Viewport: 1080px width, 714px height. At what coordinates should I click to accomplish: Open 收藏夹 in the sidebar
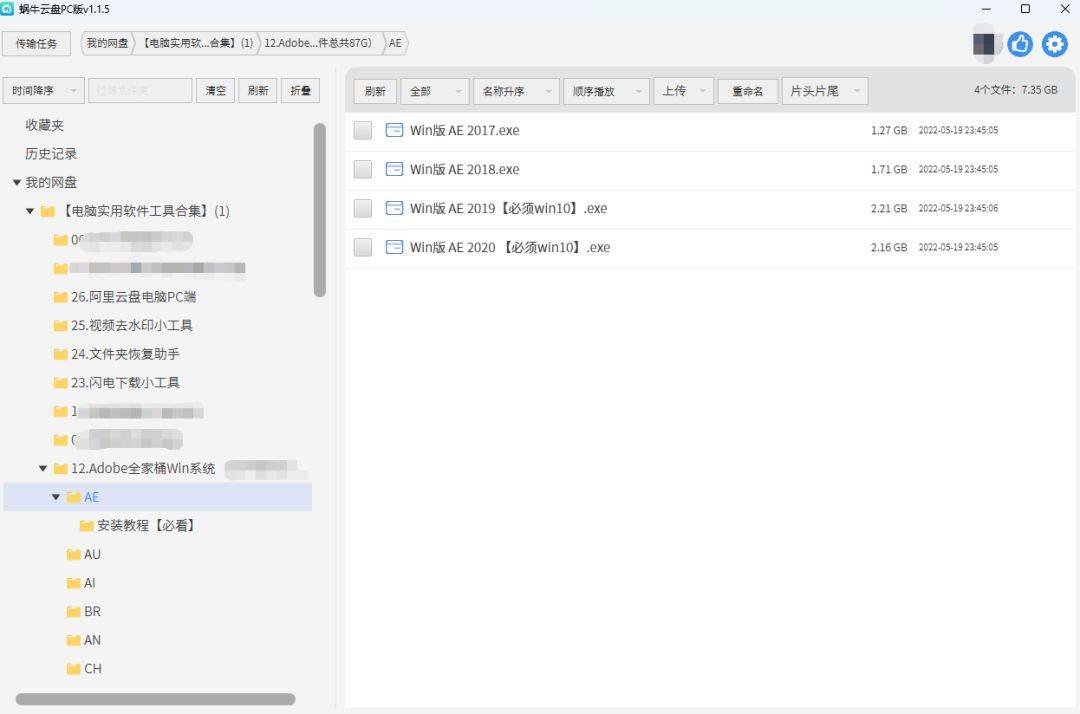[45, 125]
